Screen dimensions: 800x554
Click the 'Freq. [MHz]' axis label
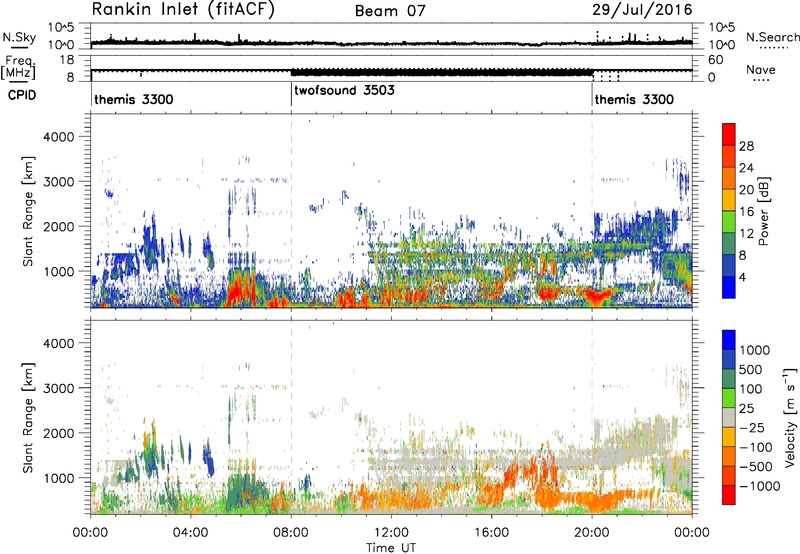tap(19, 67)
